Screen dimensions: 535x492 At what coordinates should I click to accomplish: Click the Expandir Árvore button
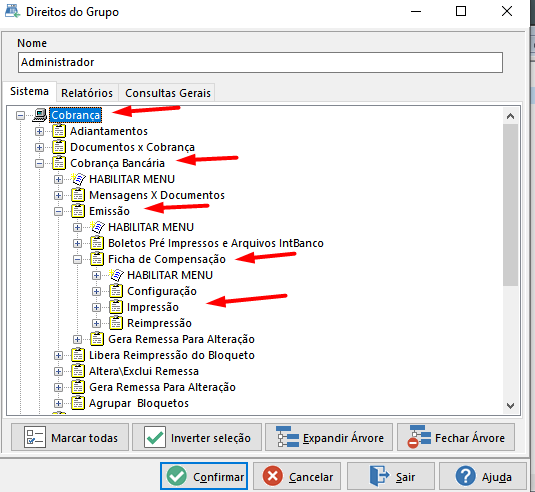(329, 437)
